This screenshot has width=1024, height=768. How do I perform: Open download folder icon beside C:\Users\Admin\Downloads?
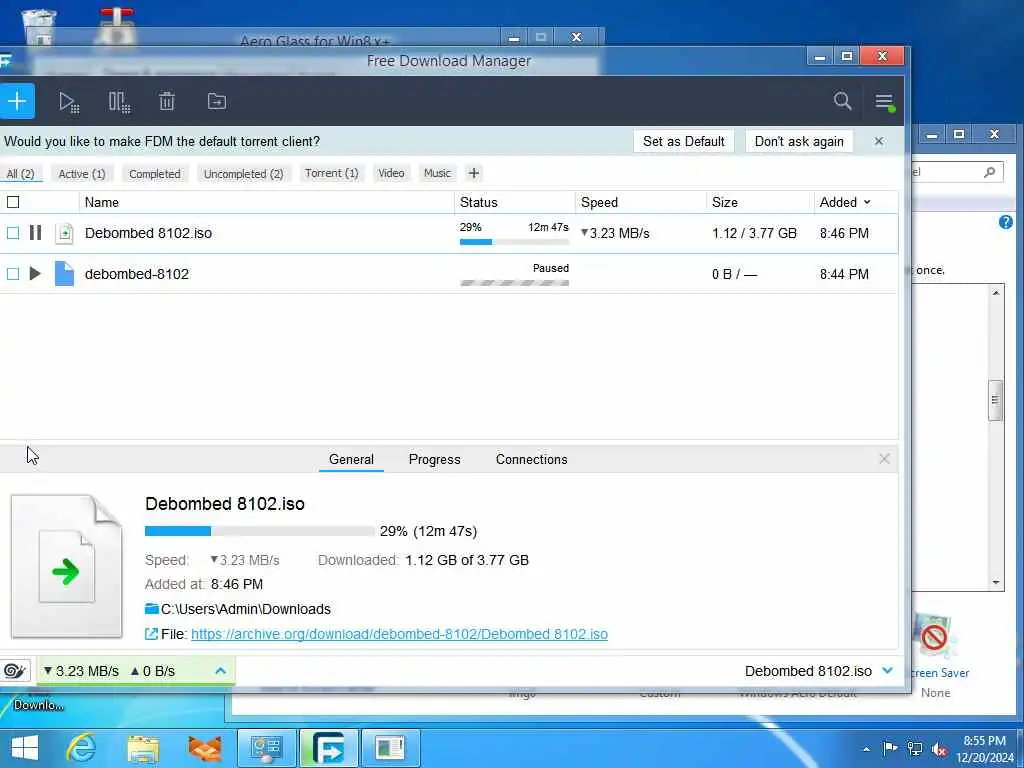tap(152, 609)
